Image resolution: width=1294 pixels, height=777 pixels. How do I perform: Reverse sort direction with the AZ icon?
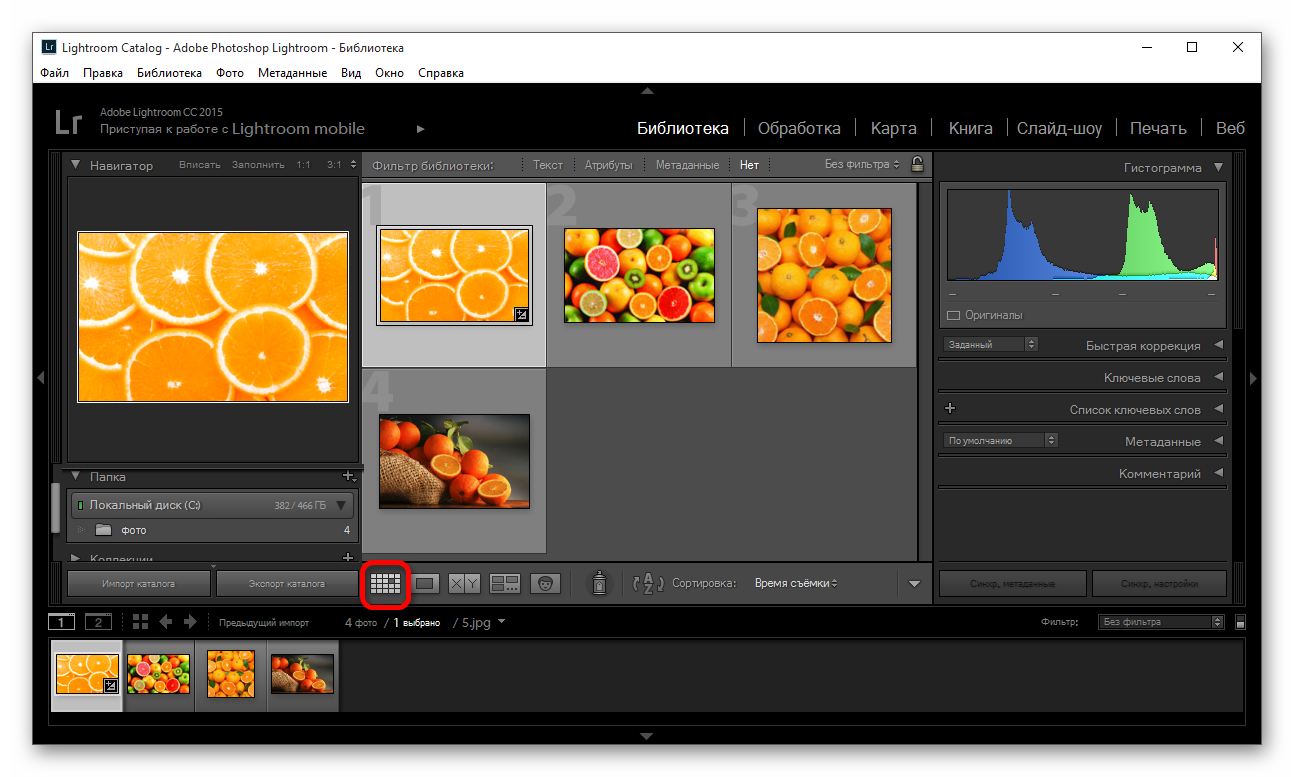point(648,583)
